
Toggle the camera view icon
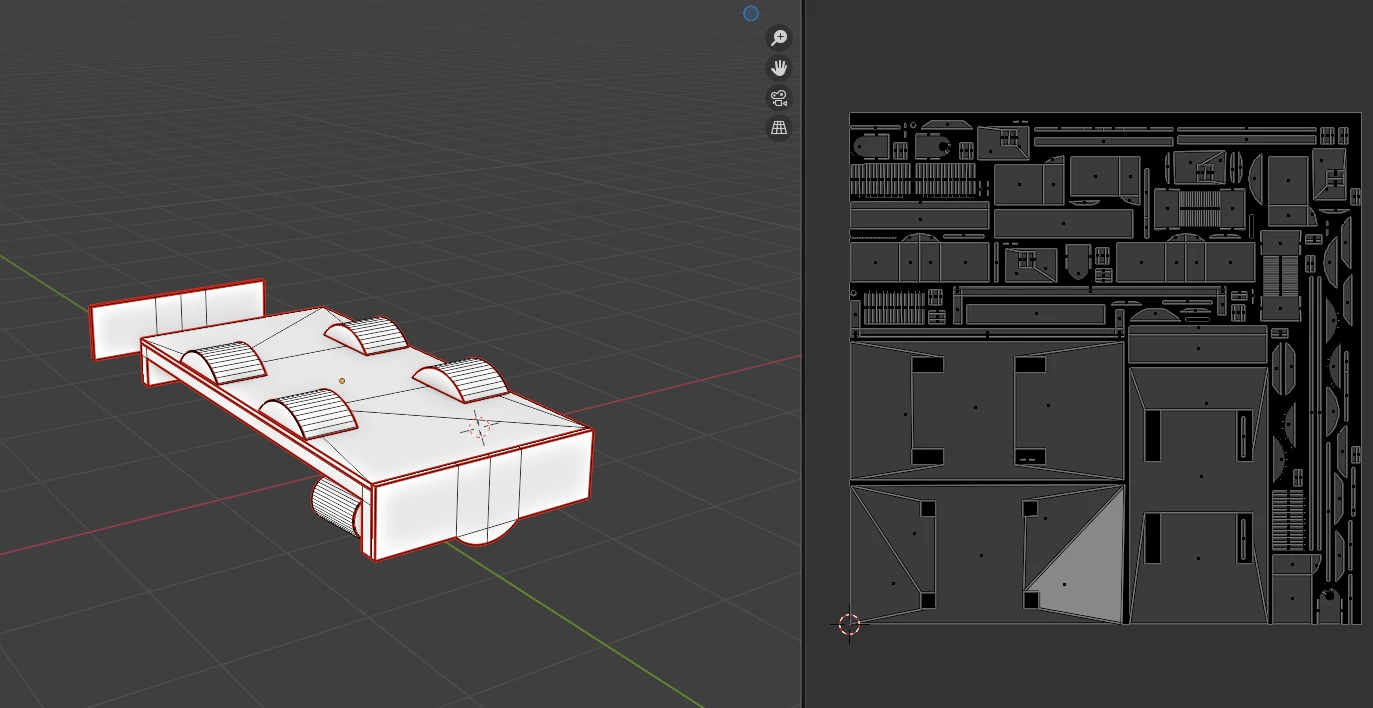(x=778, y=98)
